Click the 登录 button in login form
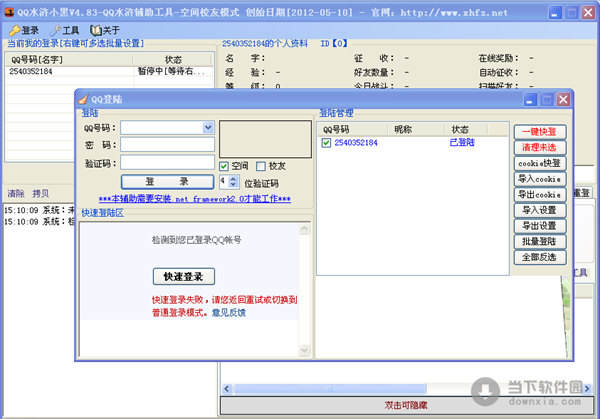 (x=168, y=182)
